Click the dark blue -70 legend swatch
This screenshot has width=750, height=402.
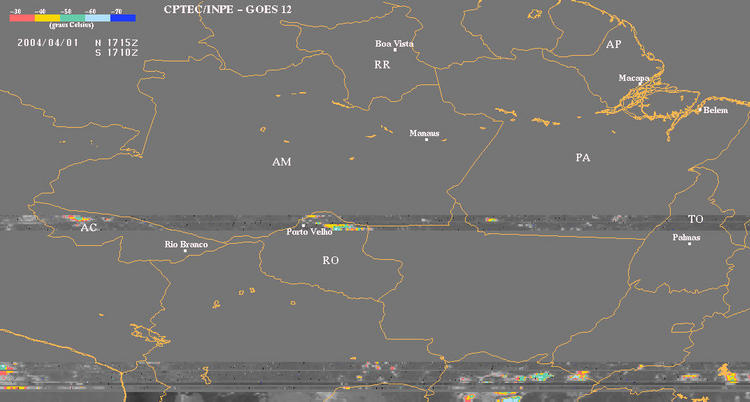pyautogui.click(x=123, y=18)
